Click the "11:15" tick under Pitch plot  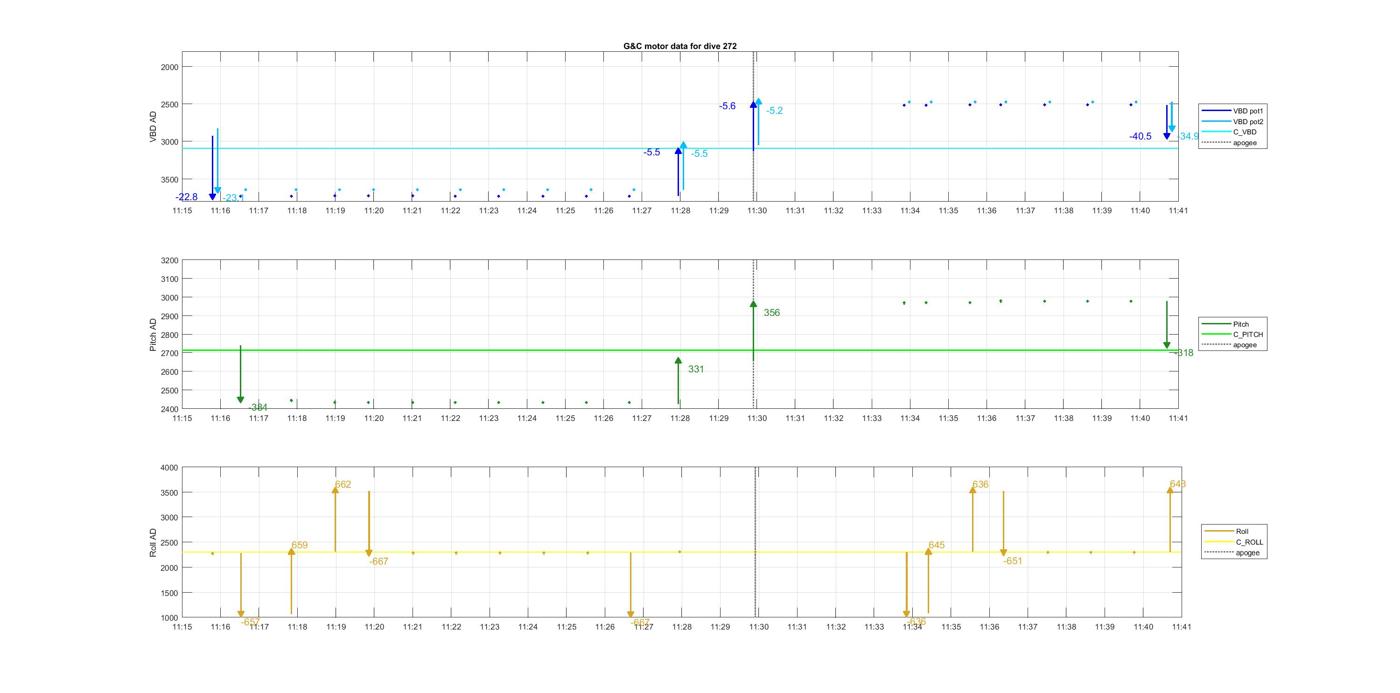point(182,418)
